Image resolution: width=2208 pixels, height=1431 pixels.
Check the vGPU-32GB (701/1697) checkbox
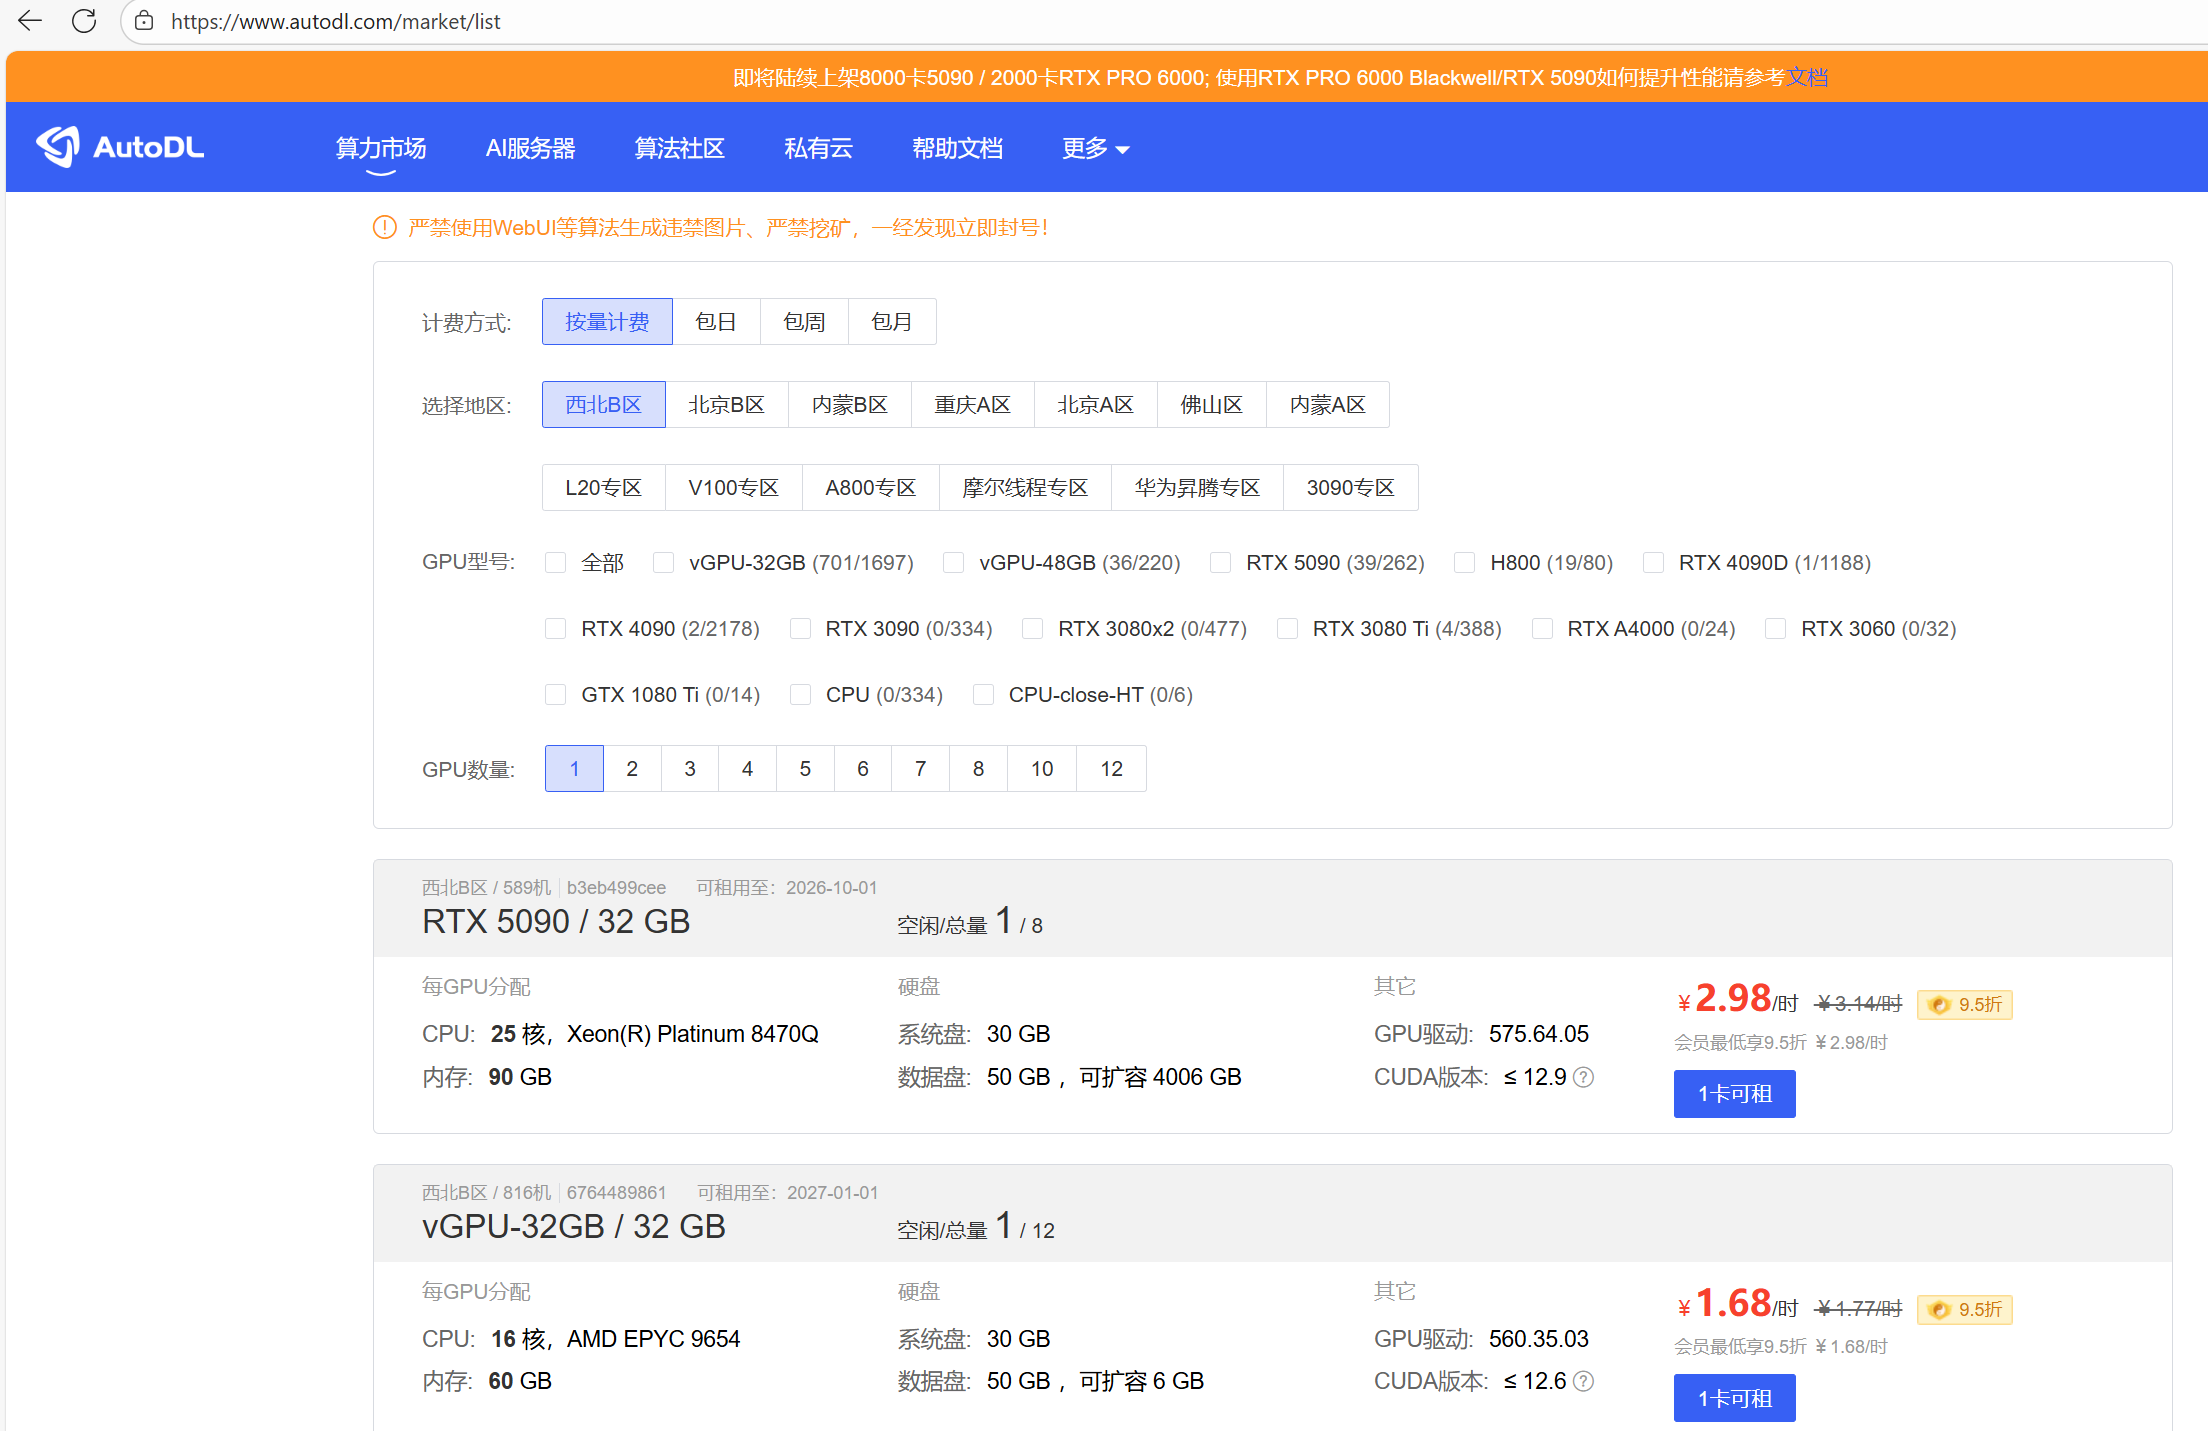tap(663, 563)
